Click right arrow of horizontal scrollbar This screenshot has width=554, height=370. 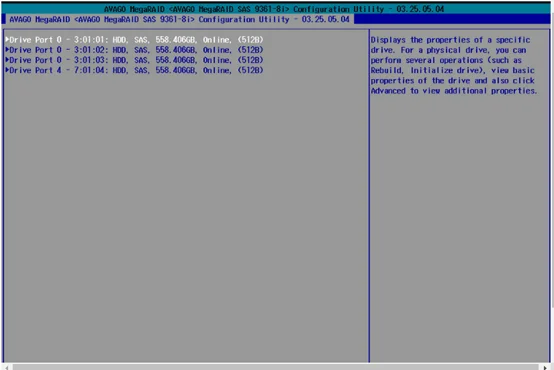[545, 368]
